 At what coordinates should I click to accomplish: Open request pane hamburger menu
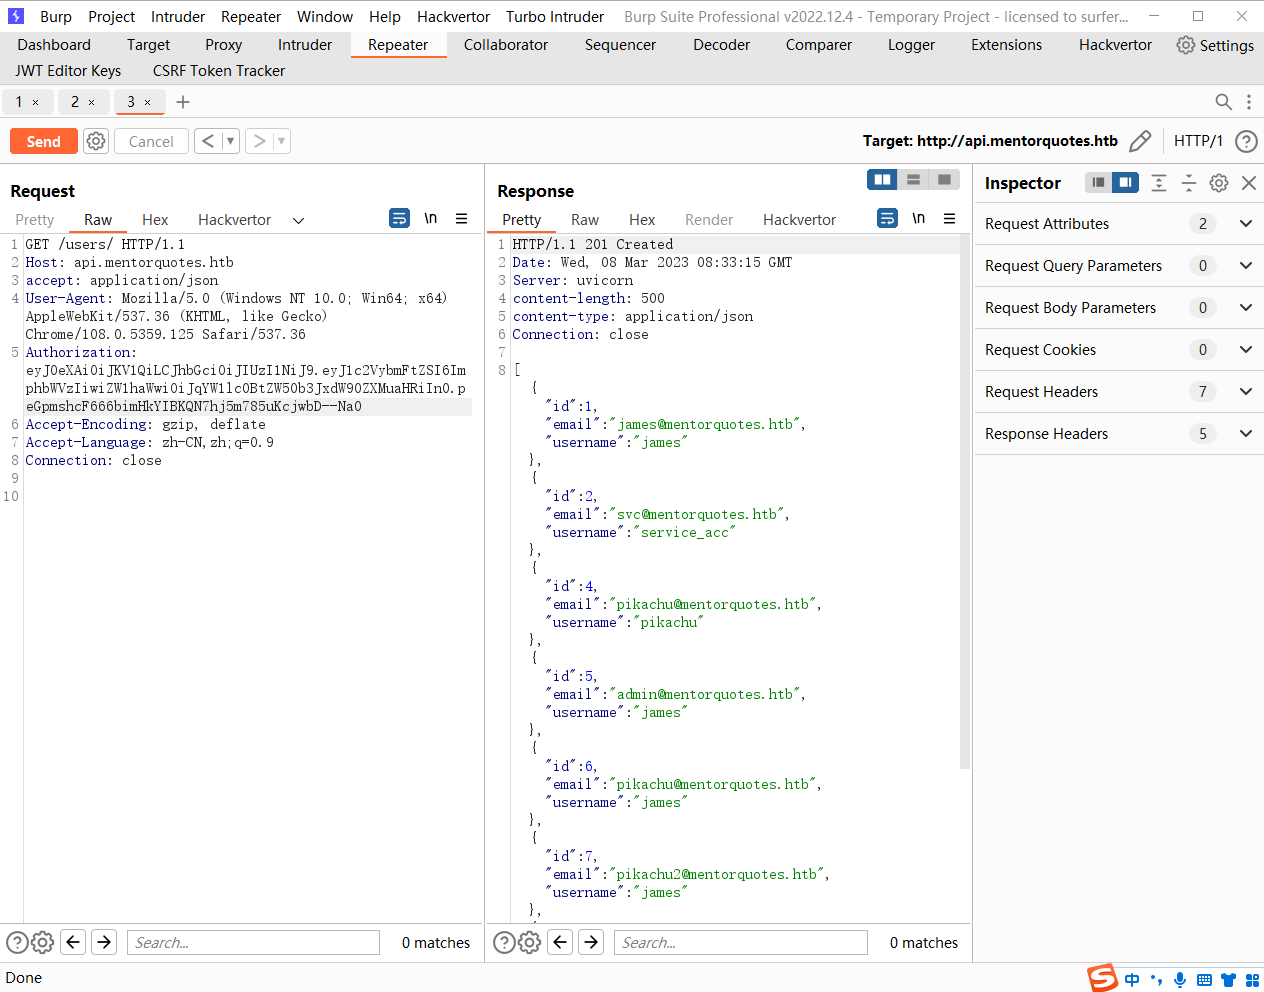(462, 218)
